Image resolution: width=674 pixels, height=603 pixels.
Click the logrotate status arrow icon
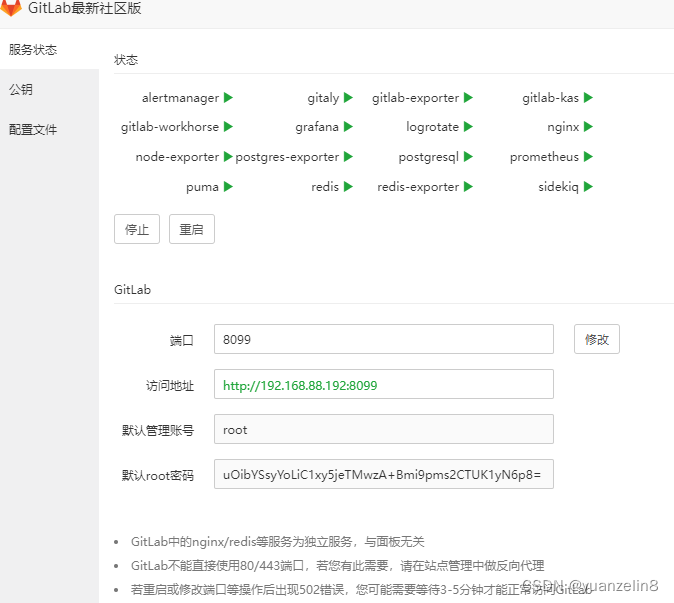click(x=468, y=126)
